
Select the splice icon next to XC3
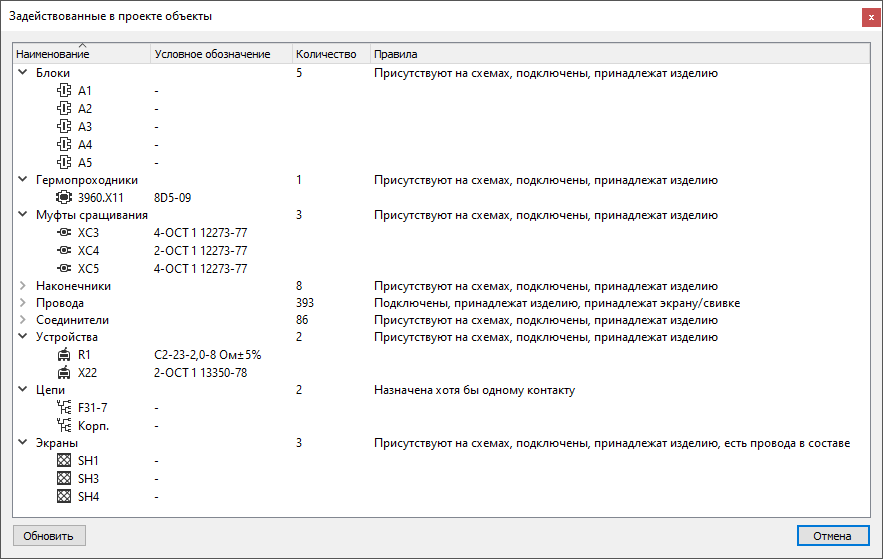(x=66, y=233)
